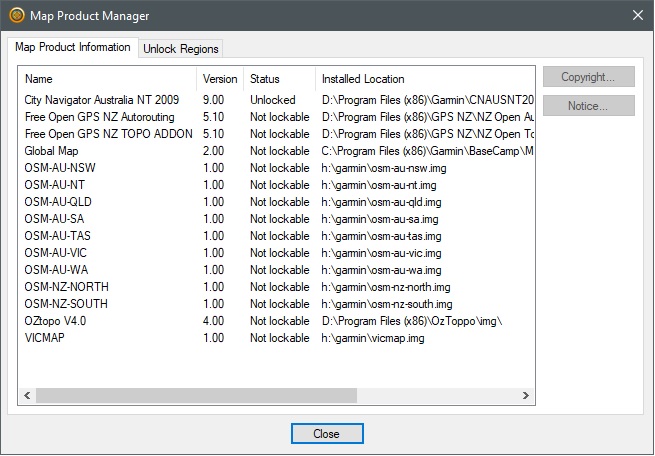Screen dimensions: 655x456
Task: Click the Unlocked status cell
Action: tap(273, 100)
